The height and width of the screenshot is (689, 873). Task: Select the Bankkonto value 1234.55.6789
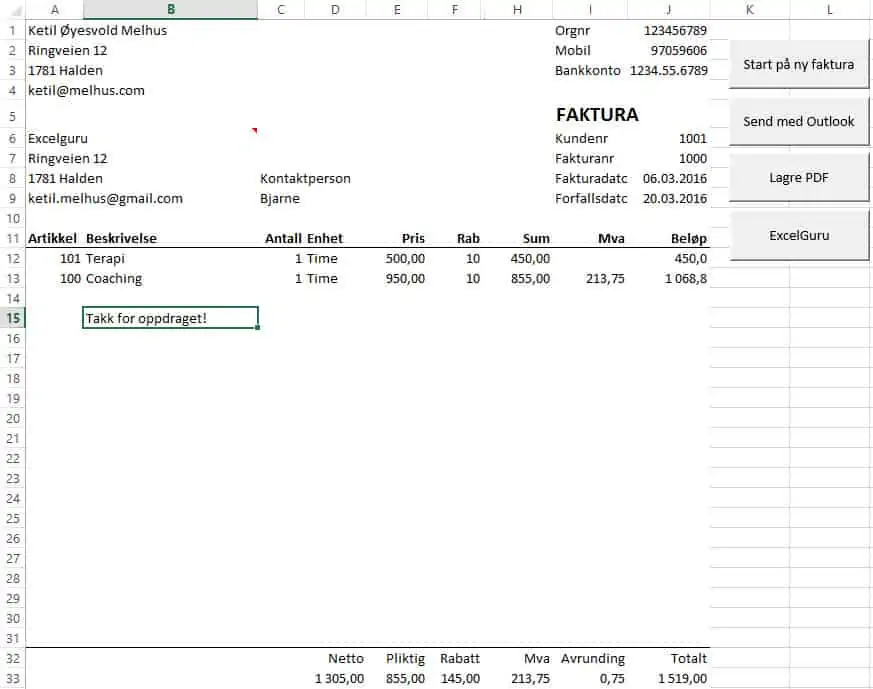669,71
